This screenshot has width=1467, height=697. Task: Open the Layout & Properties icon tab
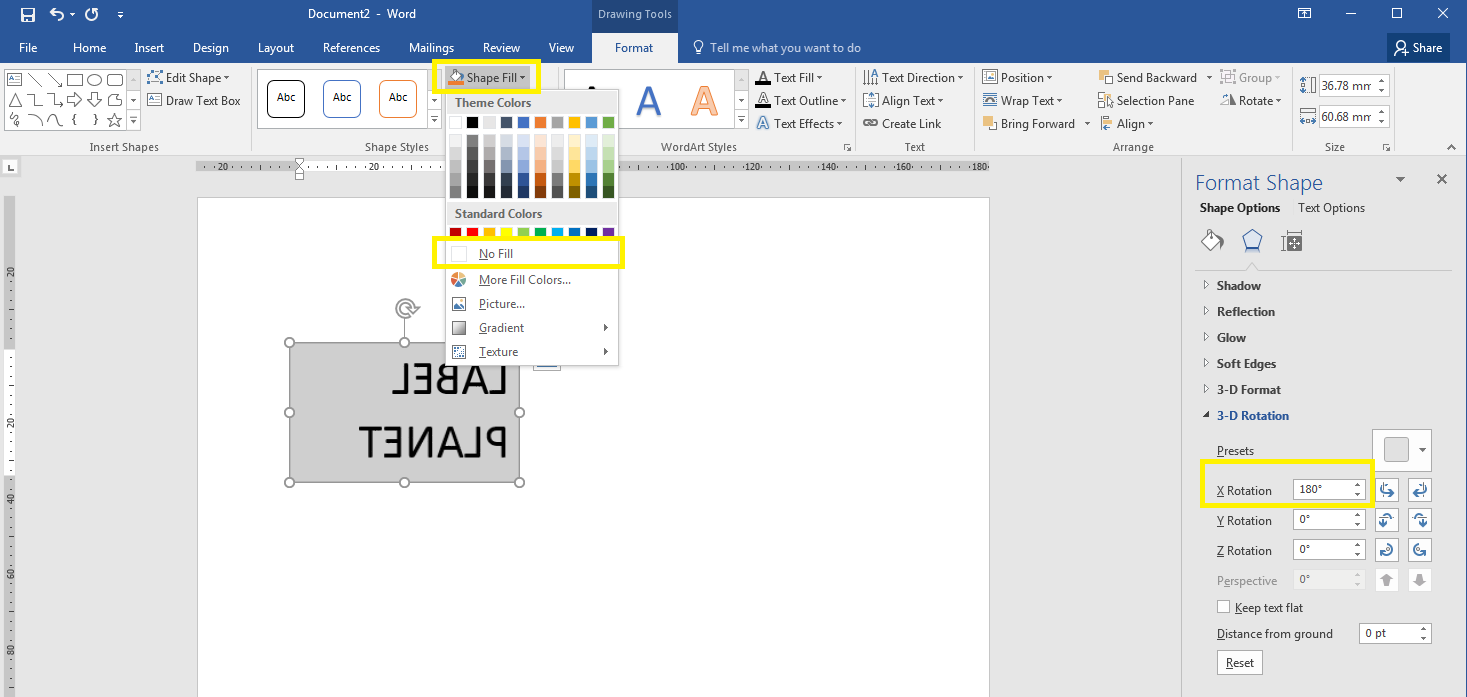1291,241
